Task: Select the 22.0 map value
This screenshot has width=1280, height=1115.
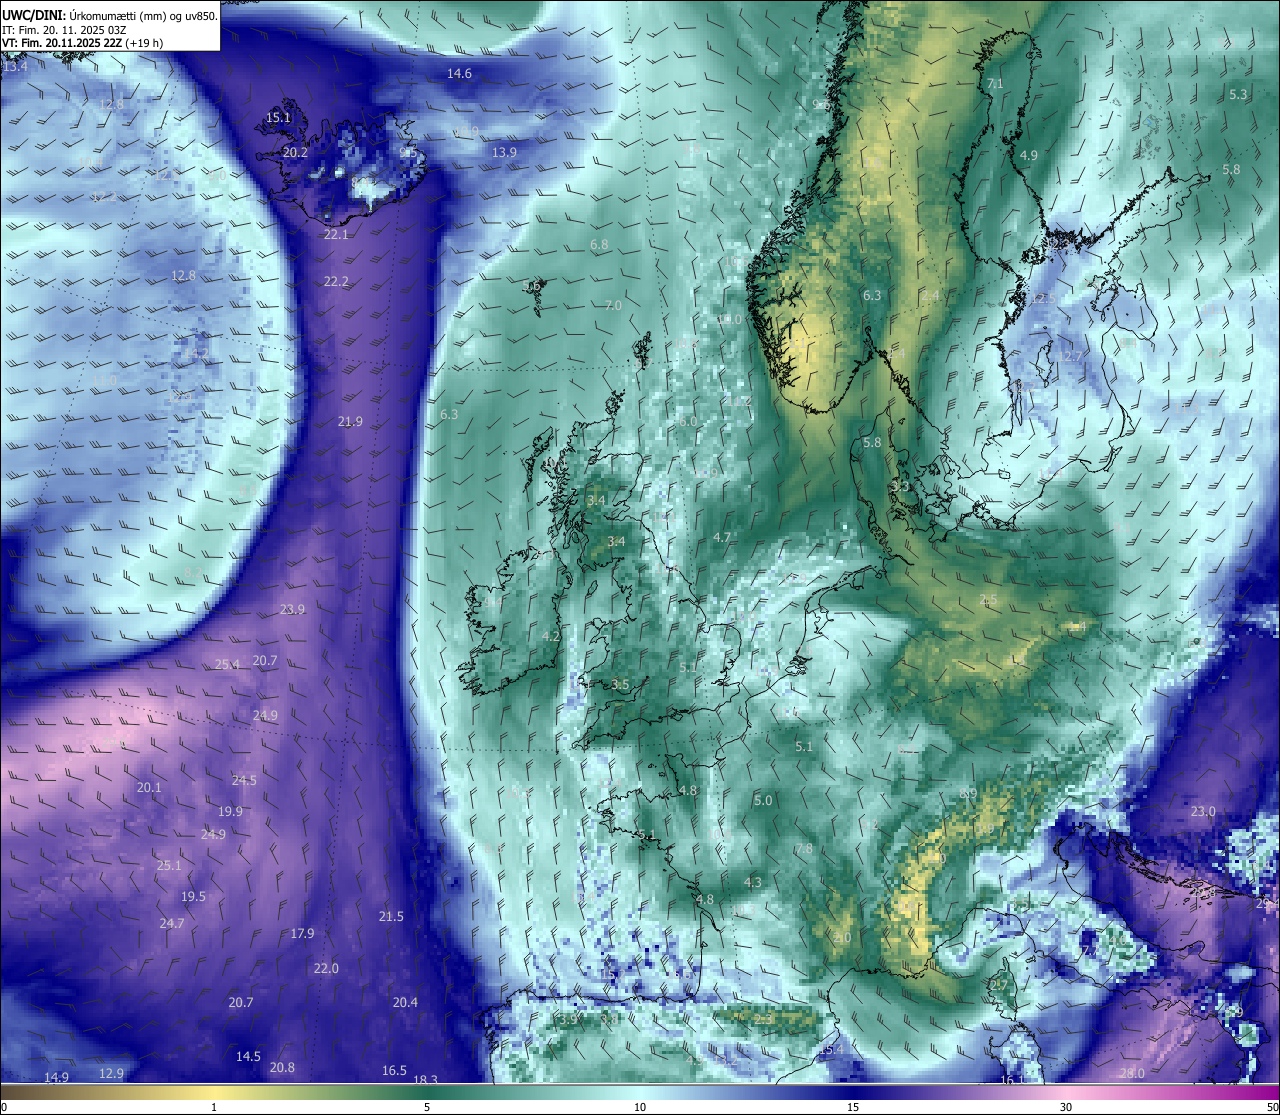Action: (x=326, y=969)
